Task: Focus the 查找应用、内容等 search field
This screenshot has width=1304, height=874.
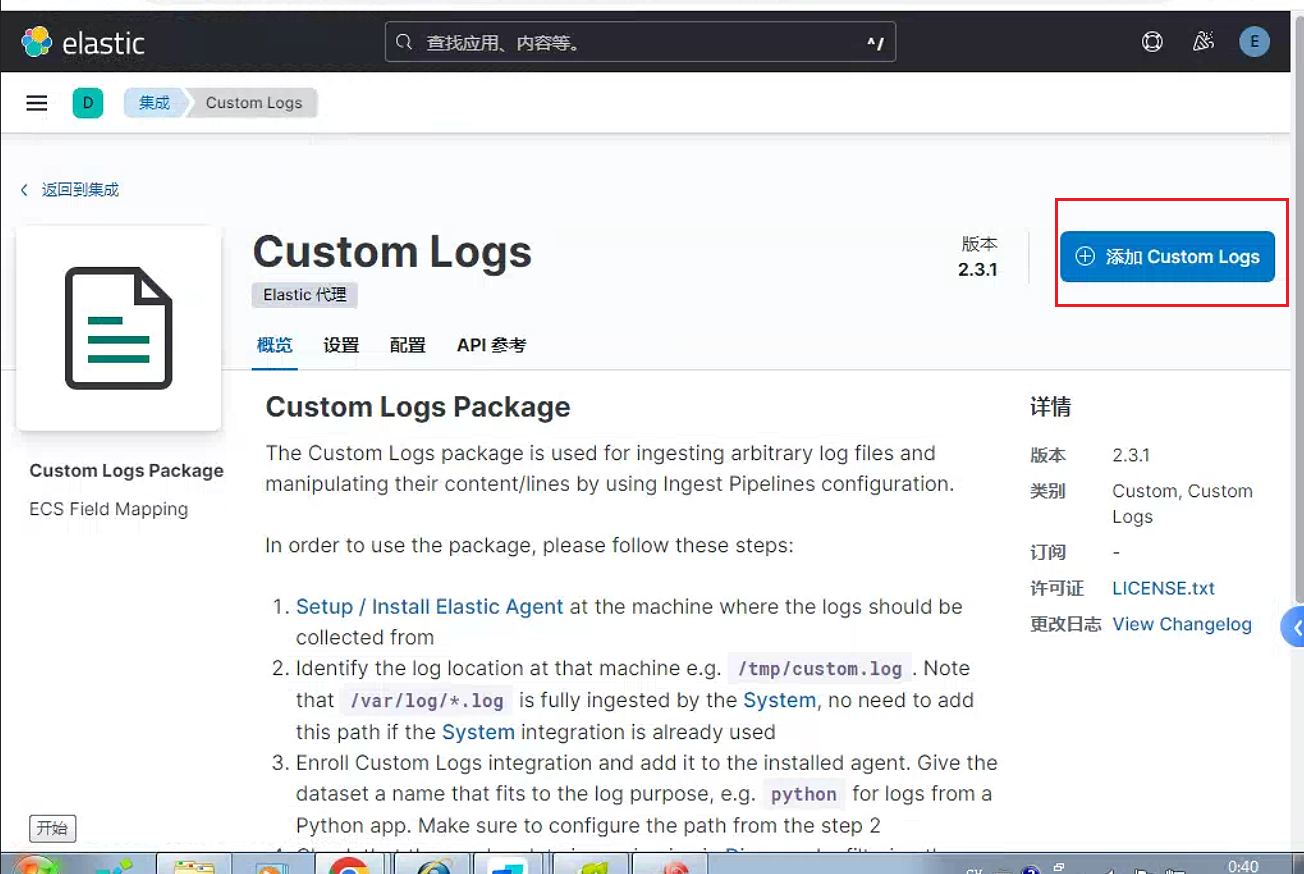Action: (640, 43)
